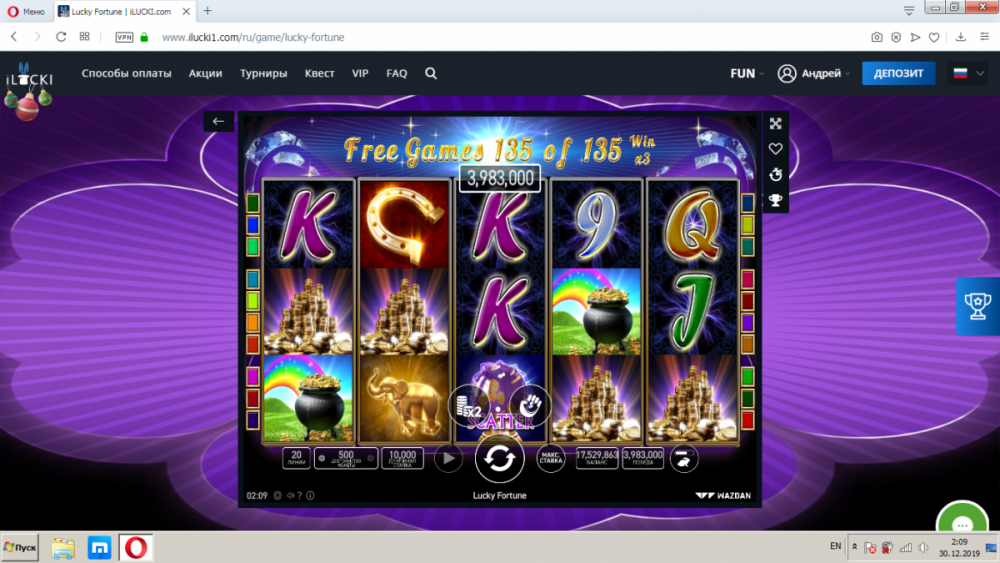This screenshot has width=1000, height=563.
Task: Start autoplay with the play triangle button
Action: point(448,458)
